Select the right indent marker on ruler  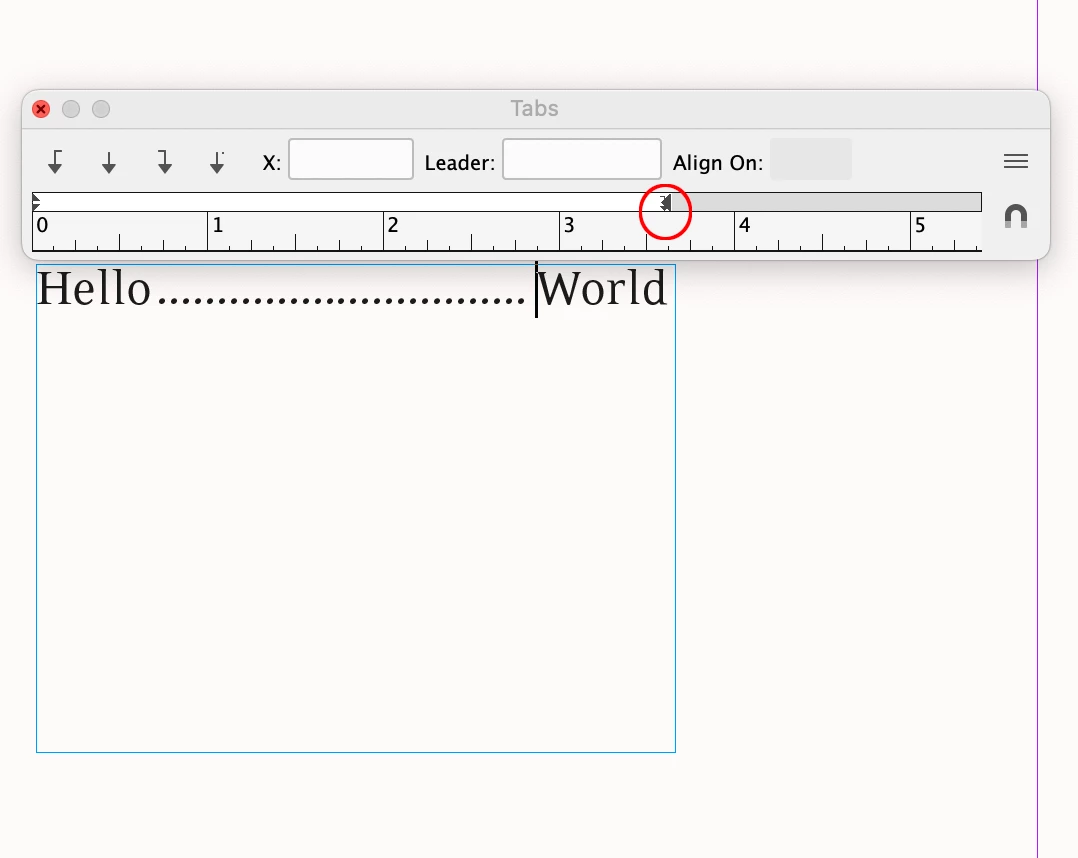(666, 203)
